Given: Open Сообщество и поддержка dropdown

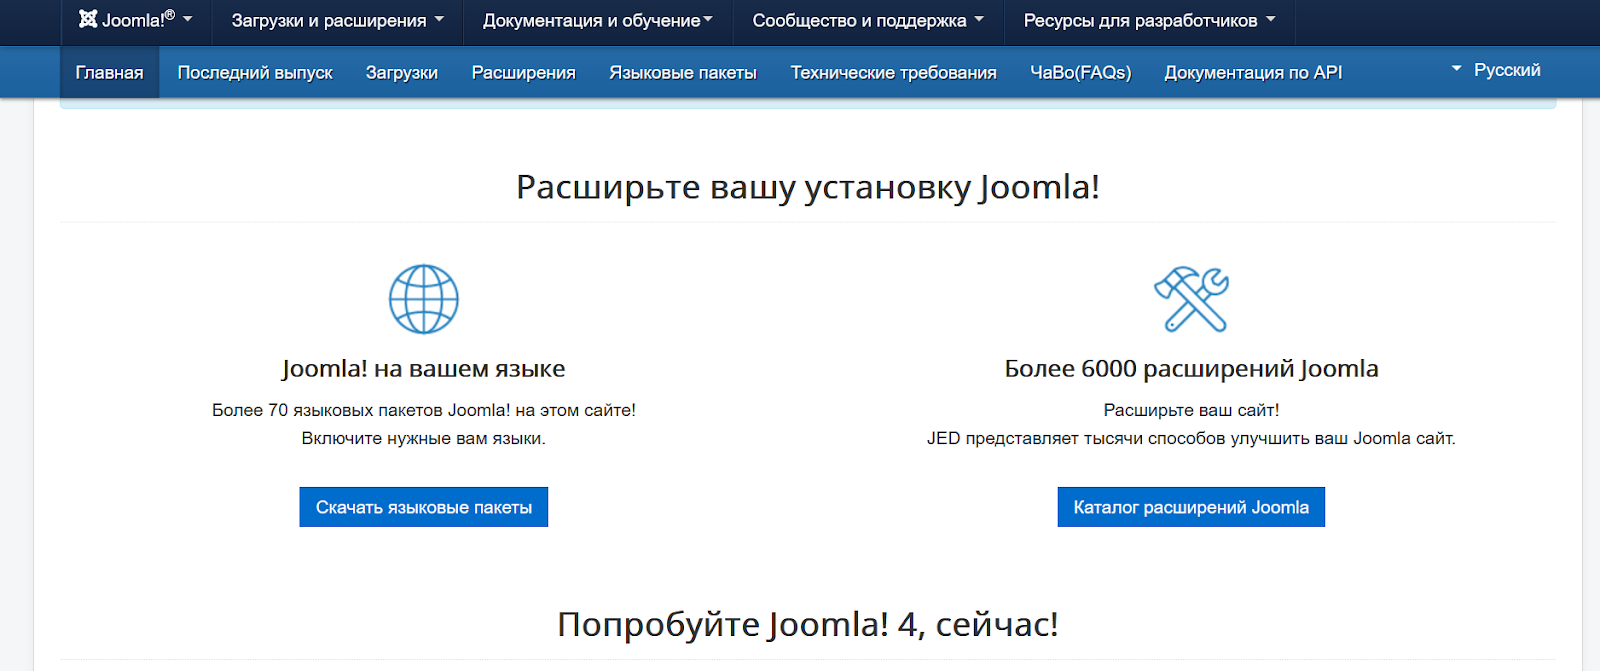Looking at the screenshot, I should (868, 20).
